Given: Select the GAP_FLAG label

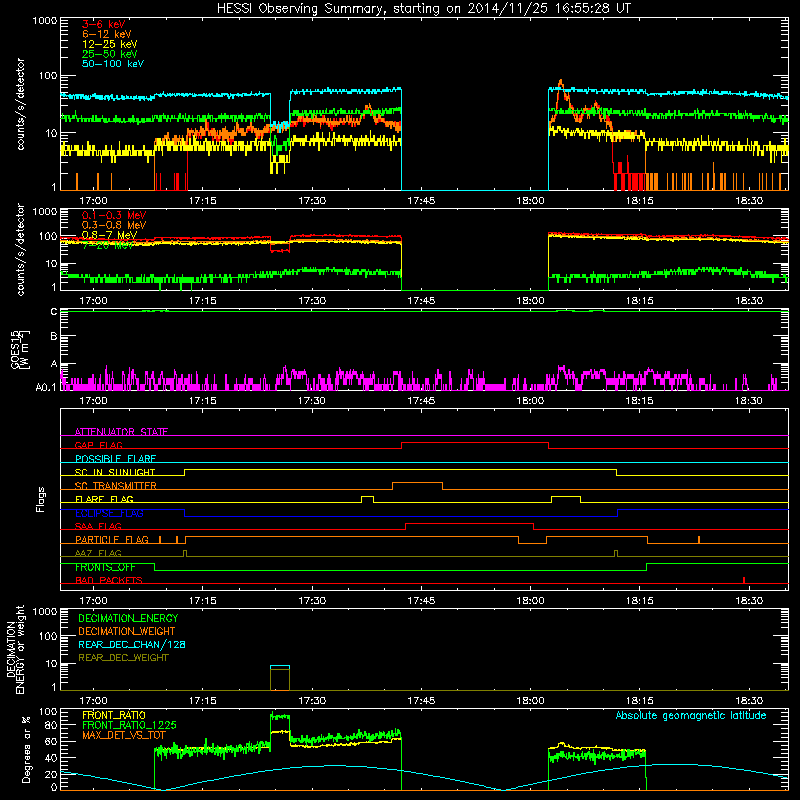Looking at the screenshot, I should pos(98,445).
